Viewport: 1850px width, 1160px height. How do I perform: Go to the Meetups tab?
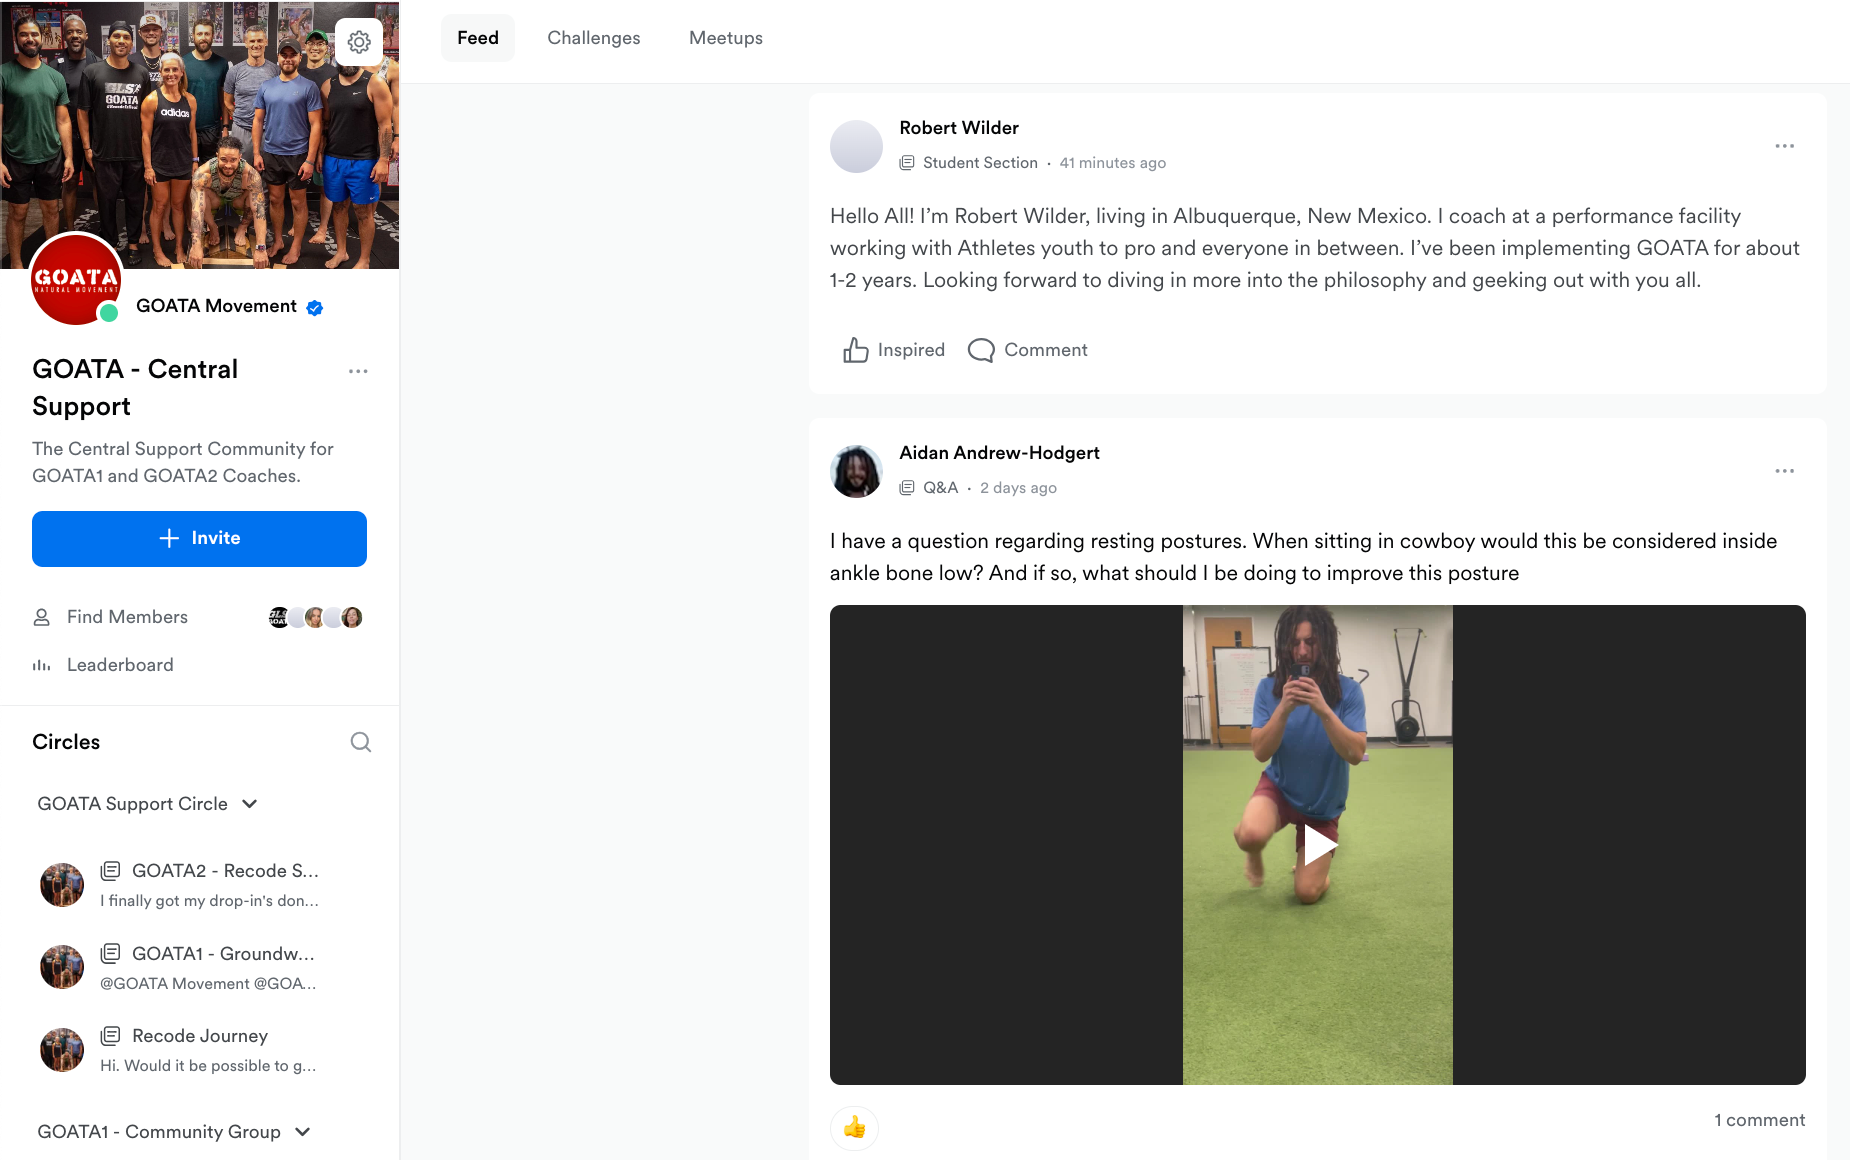(x=726, y=38)
